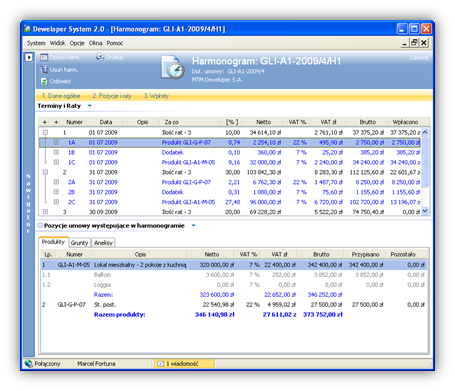Collapse the Pozycje umowy występujące w harmonogramie section
Image resolution: width=455 pixels, height=391 pixels.
pyautogui.click(x=40, y=226)
